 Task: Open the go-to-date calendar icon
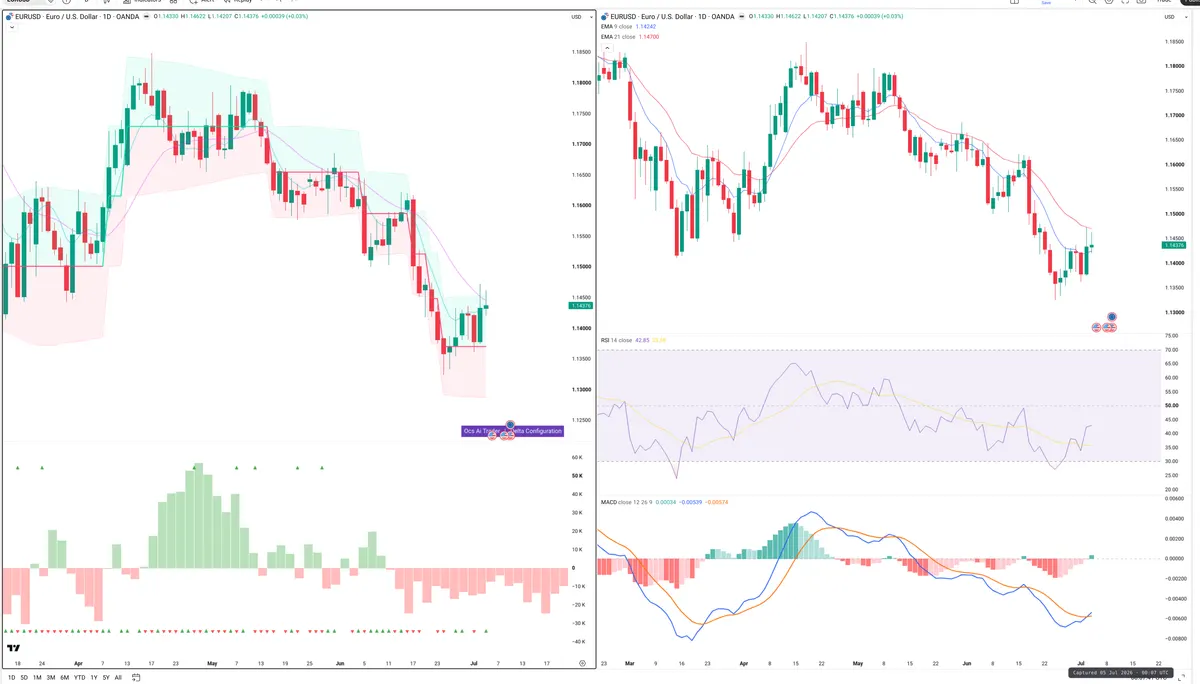[135, 677]
